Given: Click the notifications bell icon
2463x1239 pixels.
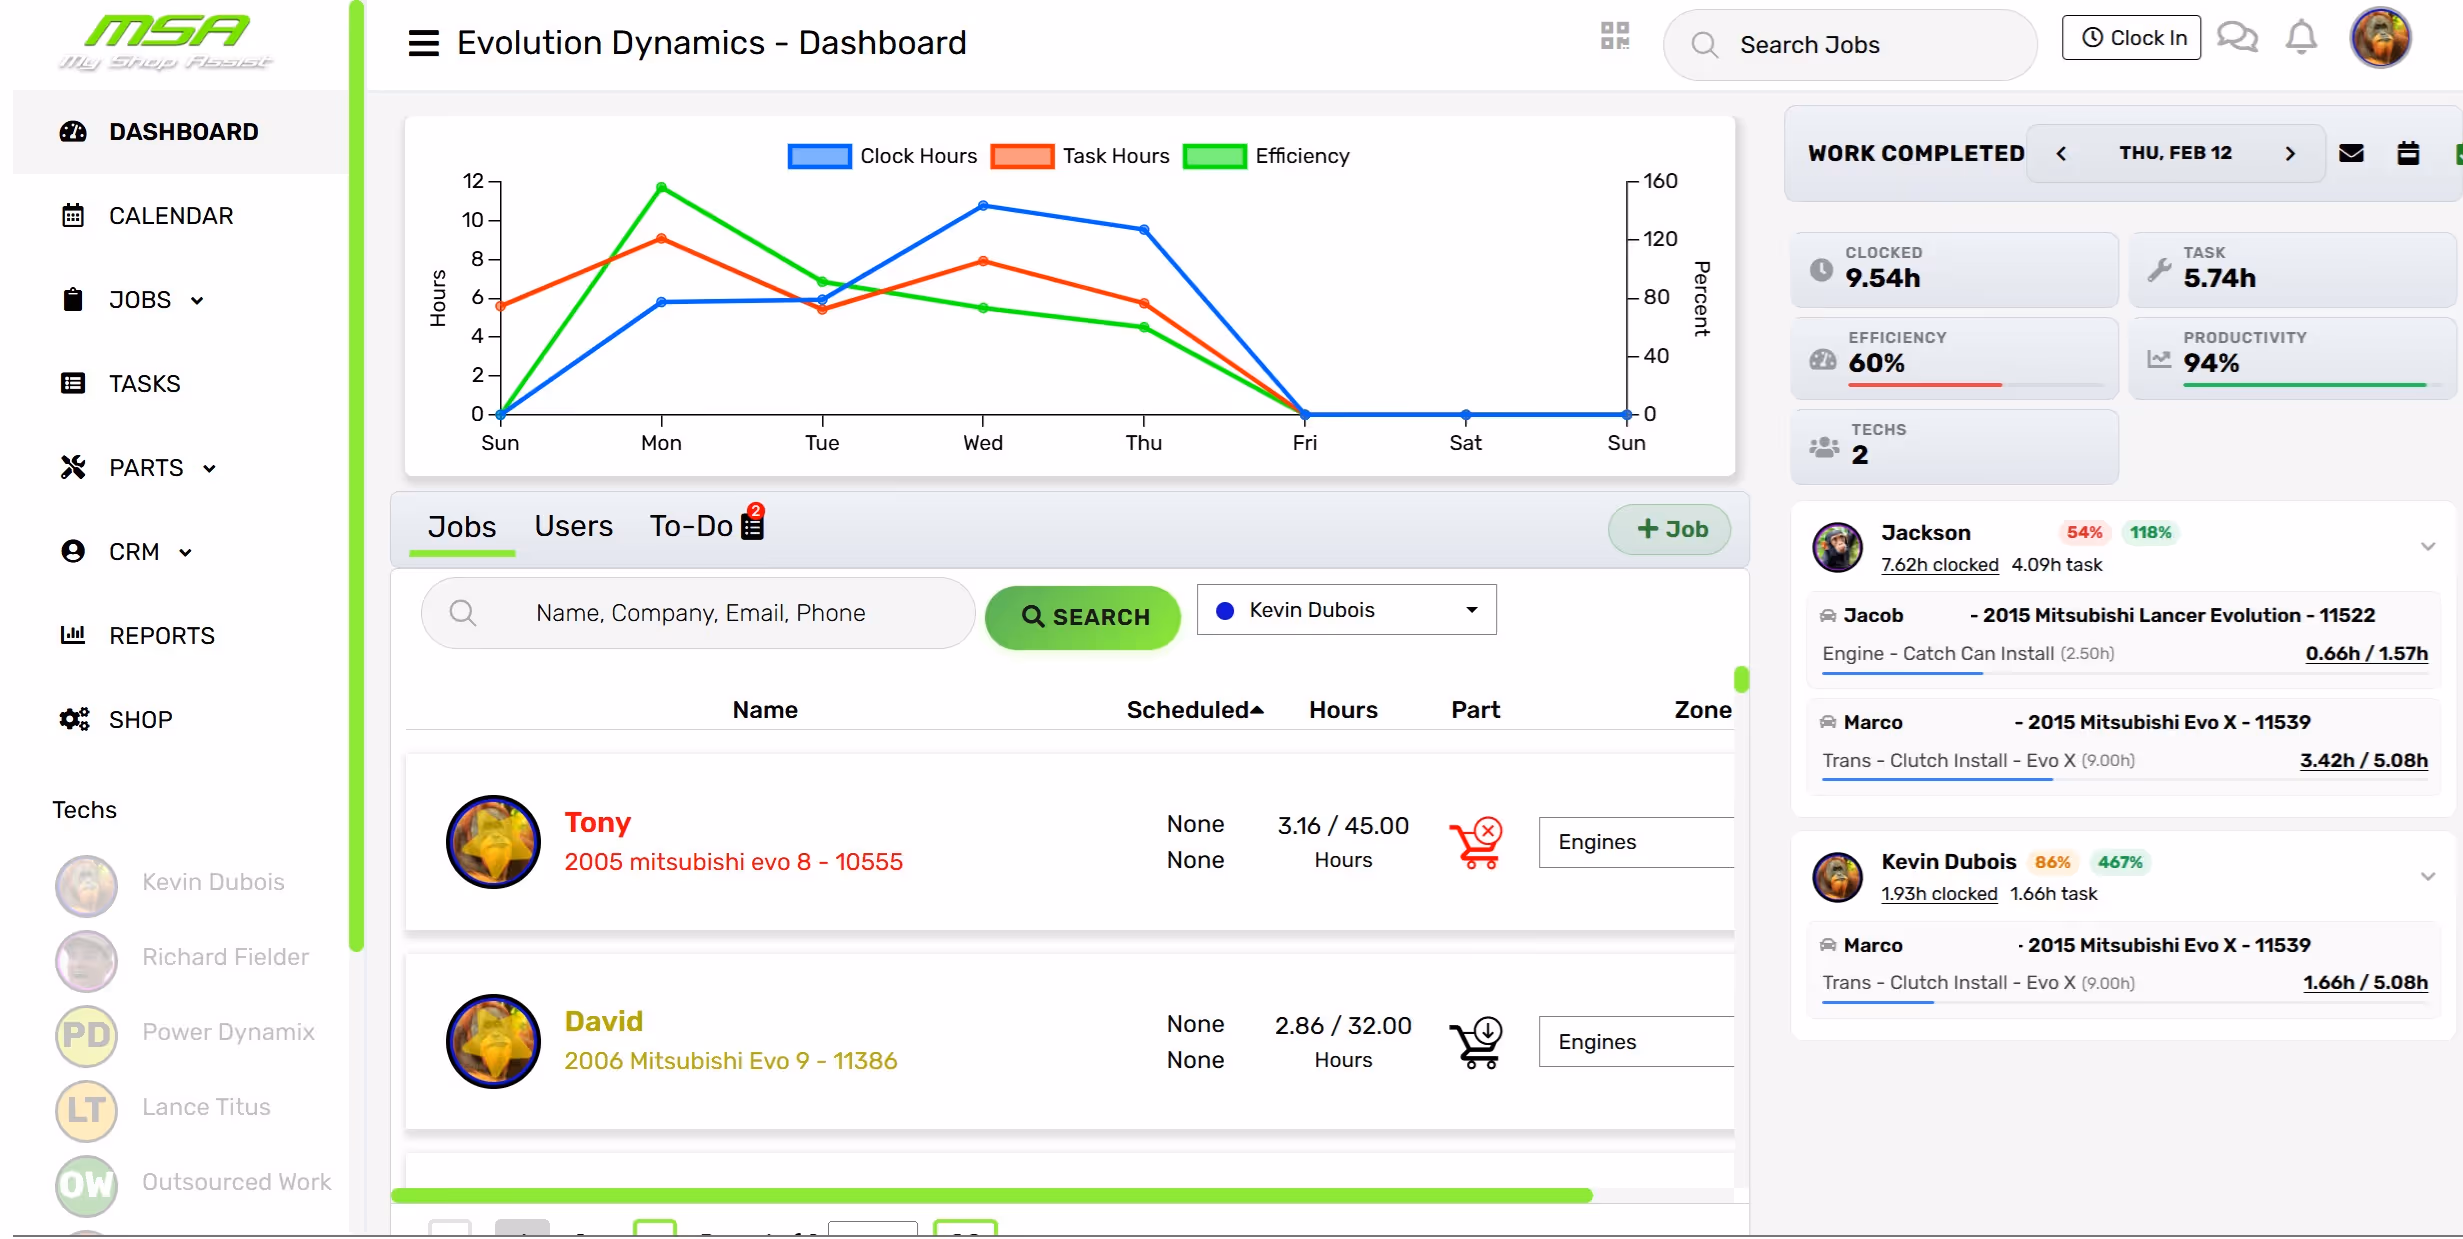Looking at the screenshot, I should pos(2301,38).
